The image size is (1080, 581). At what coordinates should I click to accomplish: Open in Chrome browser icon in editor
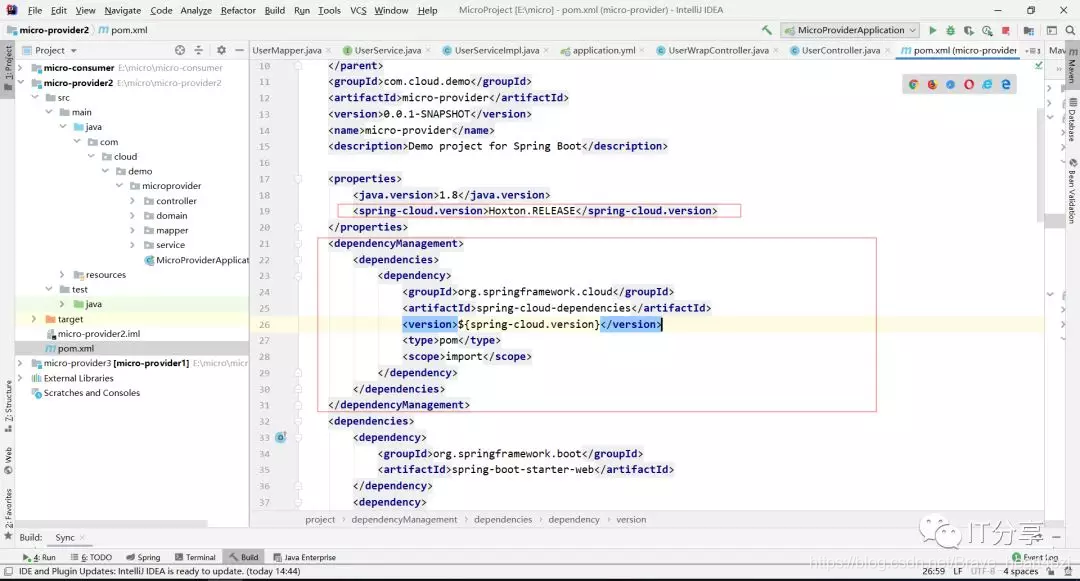913,84
